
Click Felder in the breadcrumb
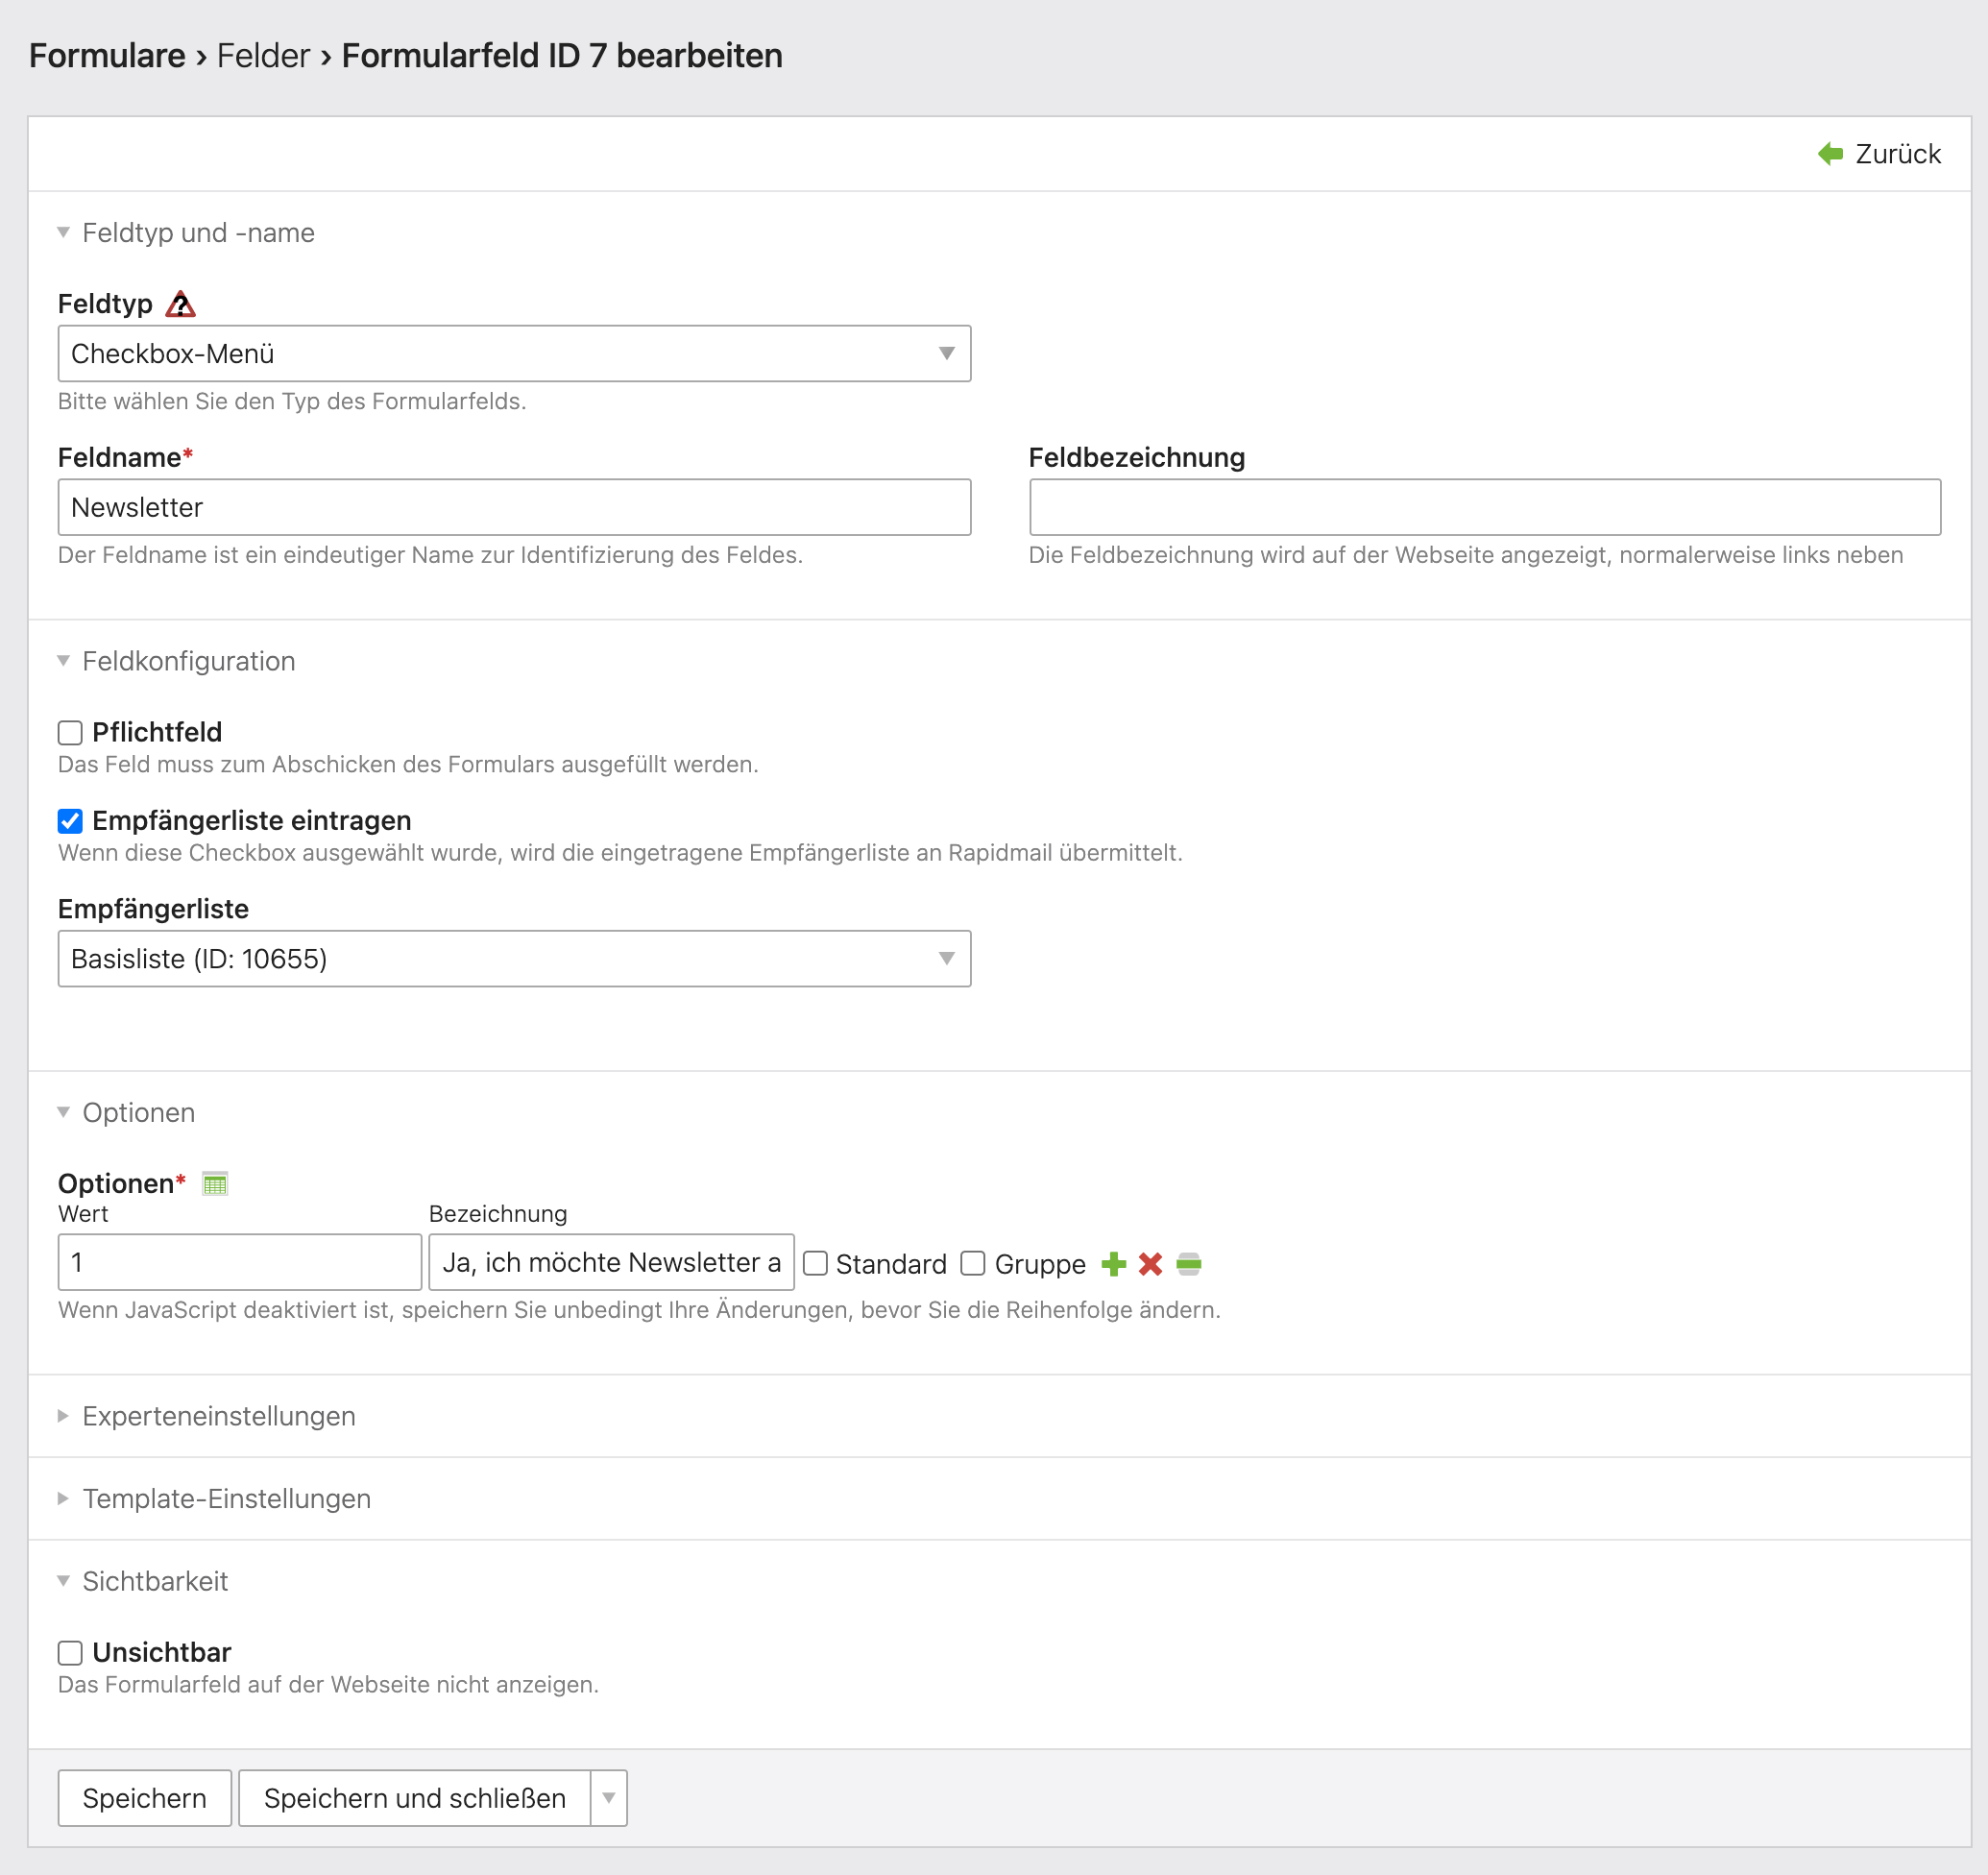pos(263,56)
